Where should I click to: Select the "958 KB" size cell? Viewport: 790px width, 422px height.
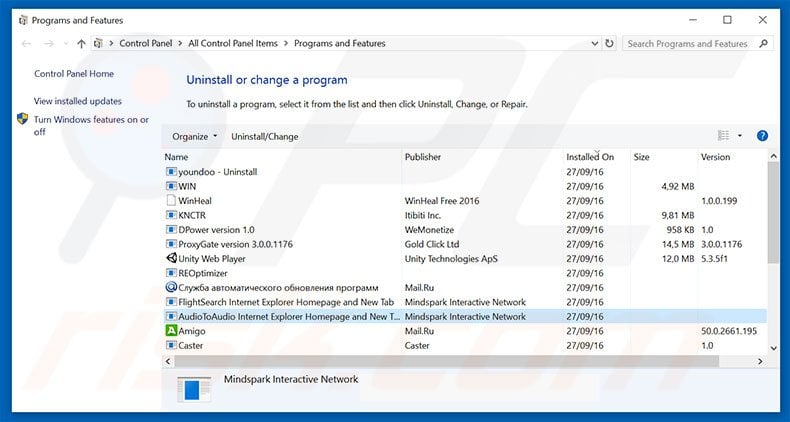point(680,230)
